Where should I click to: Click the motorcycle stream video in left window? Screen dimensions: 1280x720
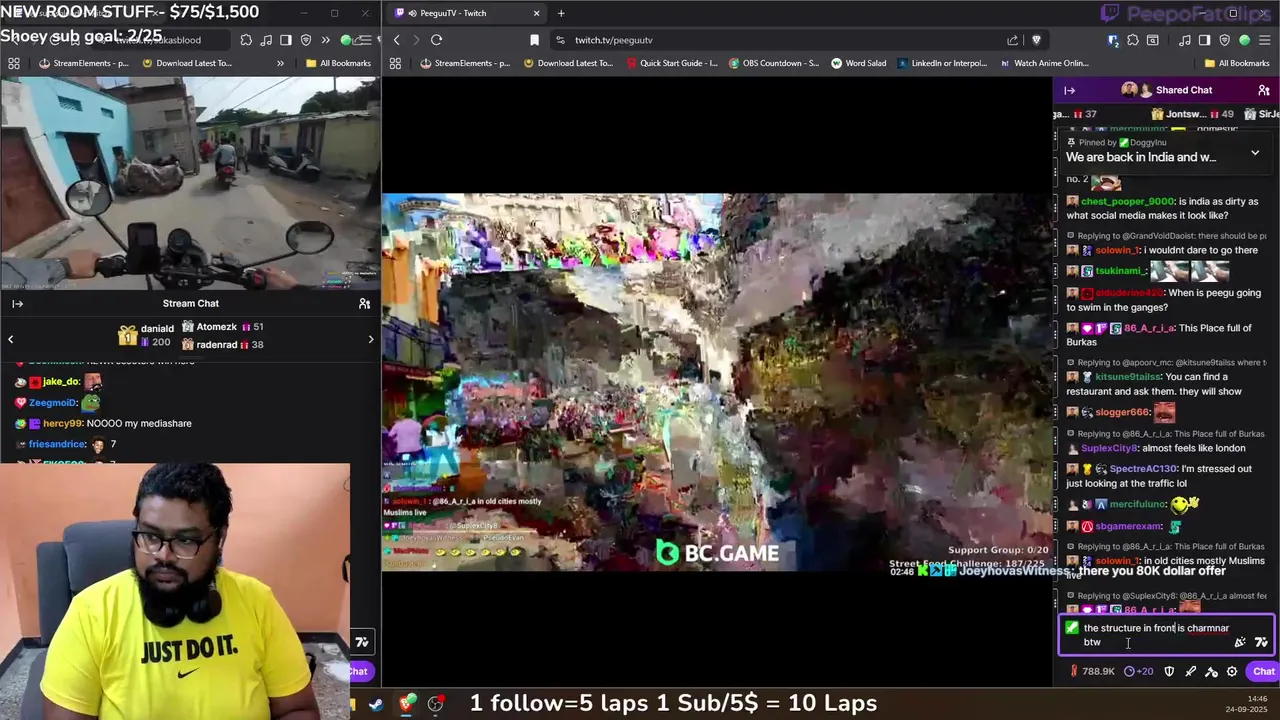pyautogui.click(x=190, y=183)
